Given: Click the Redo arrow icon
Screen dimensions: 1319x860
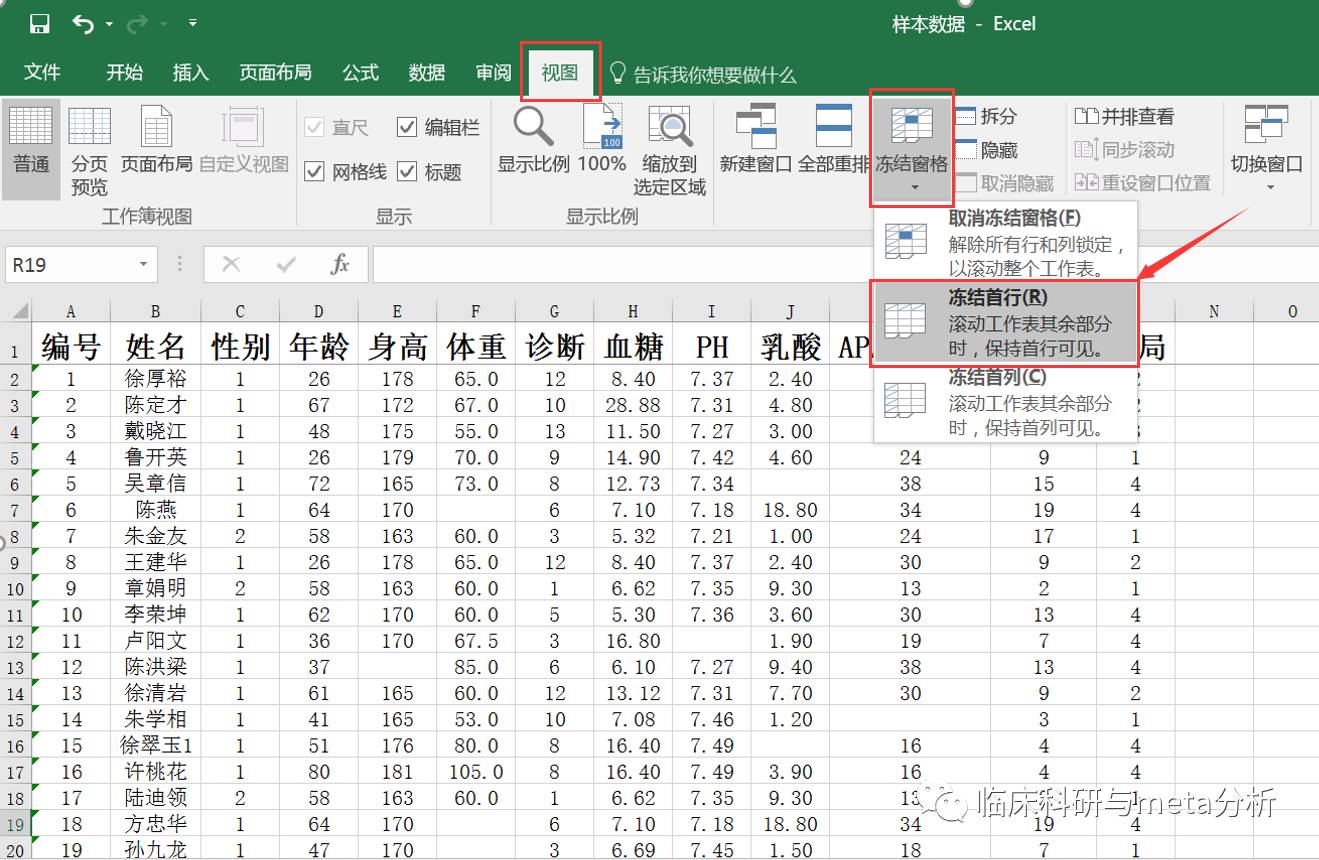Looking at the screenshot, I should pyautogui.click(x=139, y=23).
